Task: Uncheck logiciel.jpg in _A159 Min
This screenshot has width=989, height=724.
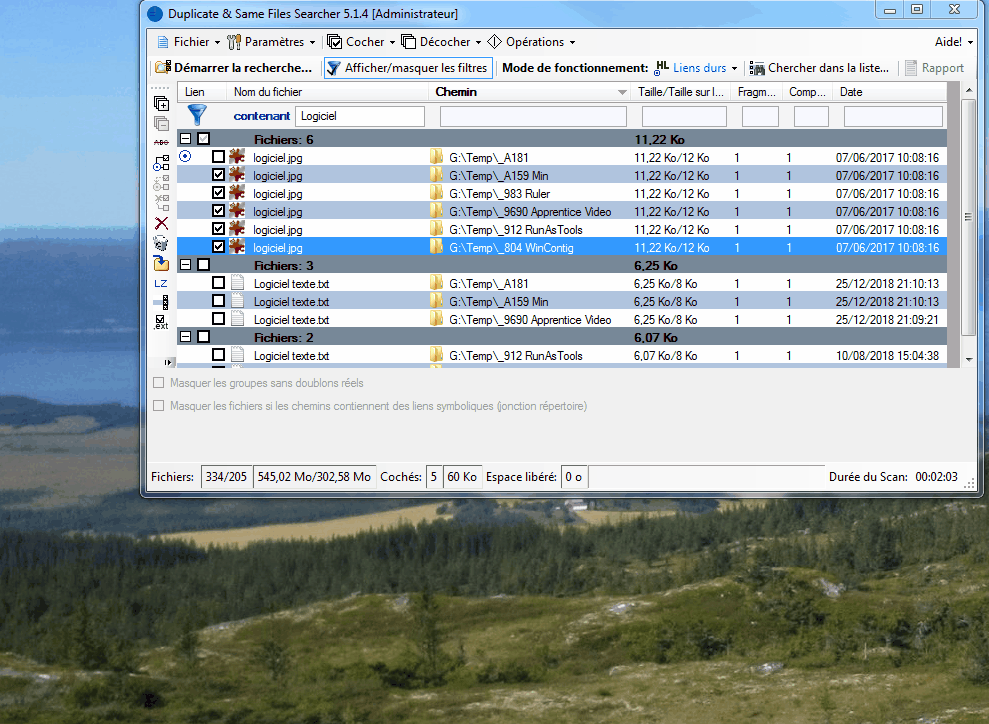Action: (218, 175)
